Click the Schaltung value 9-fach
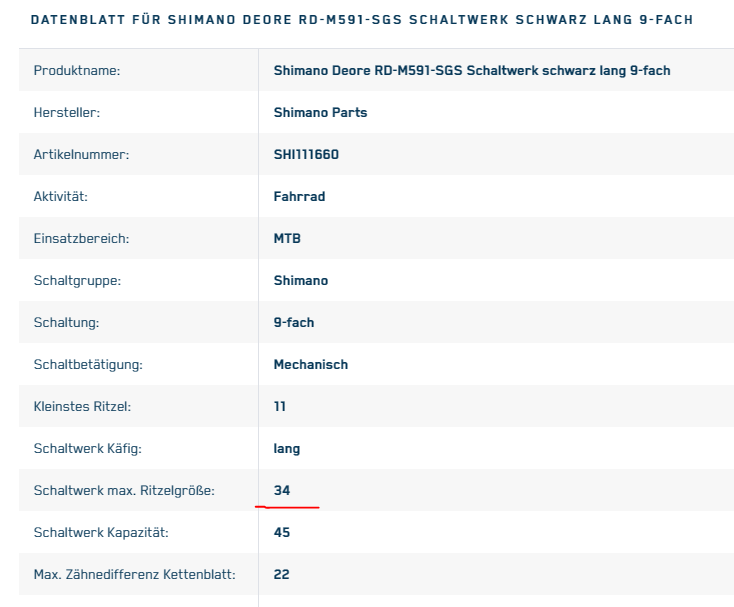This screenshot has width=734, height=607. coord(294,322)
